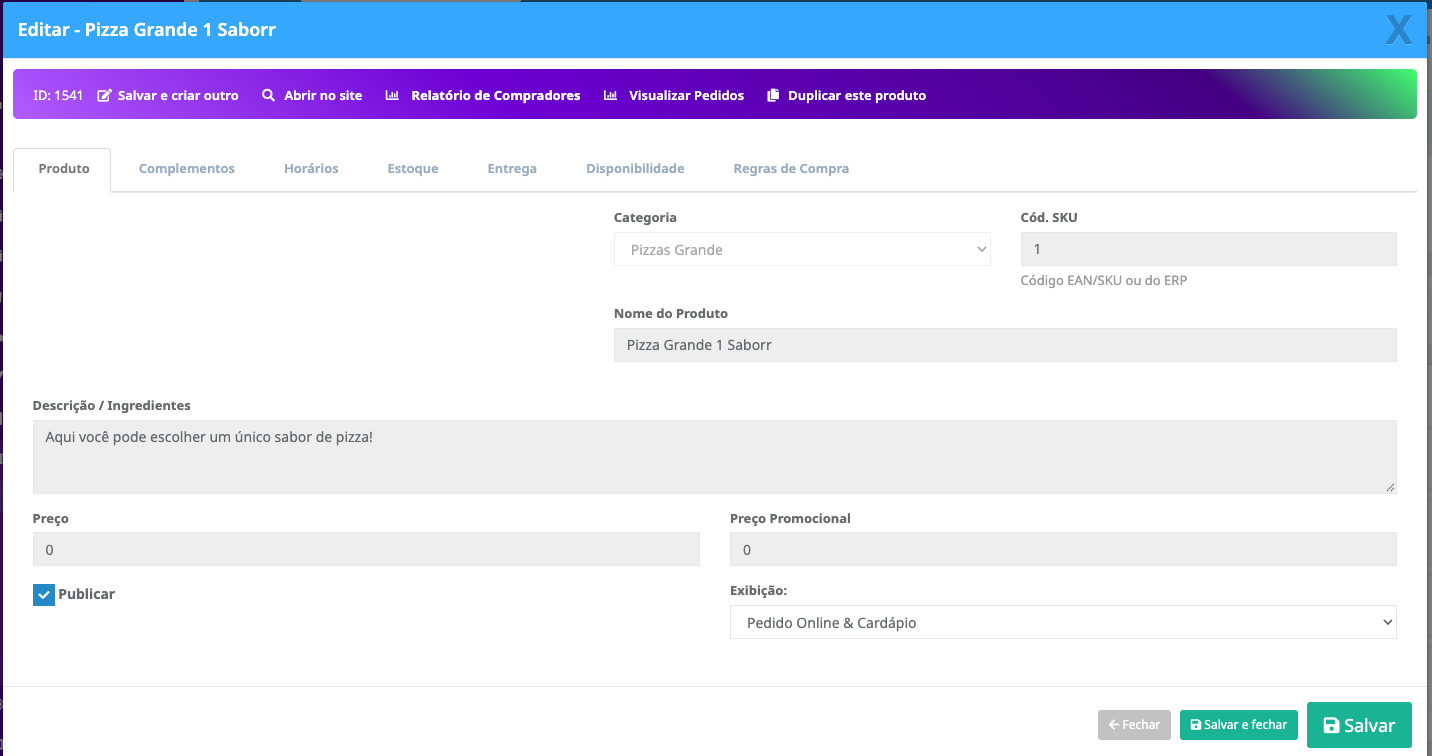Switch to the Regras de Compra tab

click(791, 169)
